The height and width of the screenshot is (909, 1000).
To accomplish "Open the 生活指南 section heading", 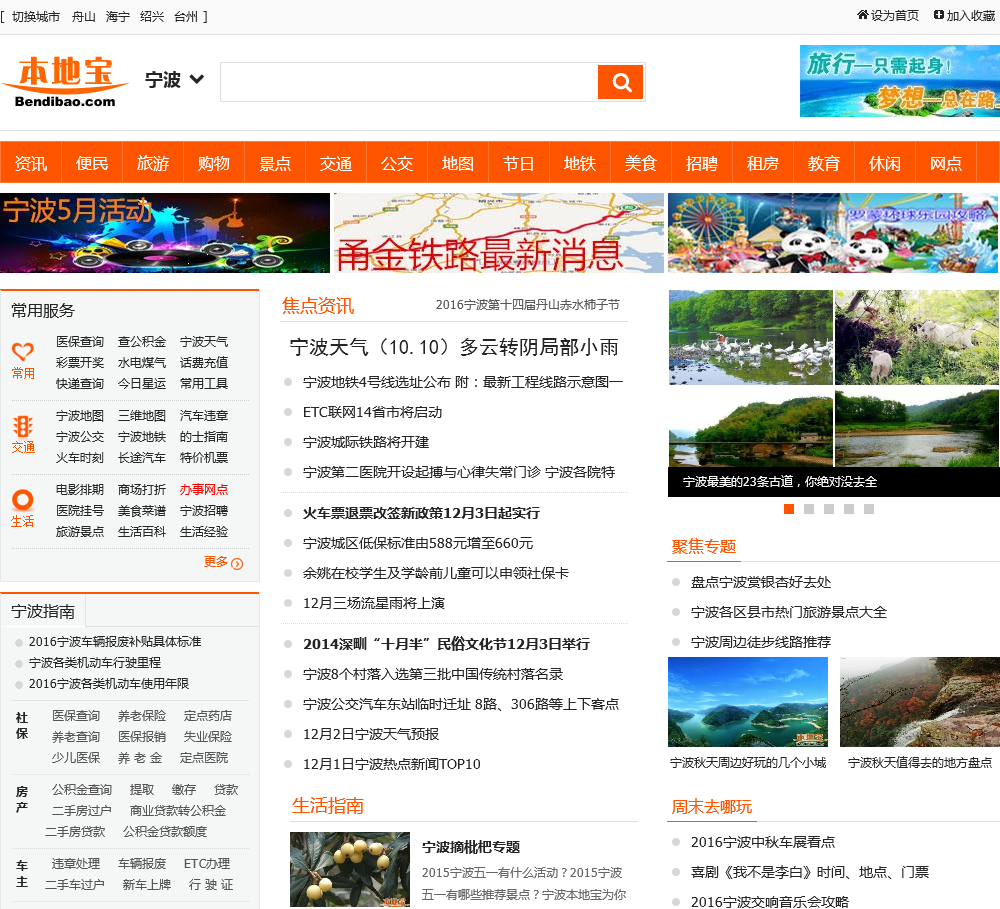I will pos(328,806).
